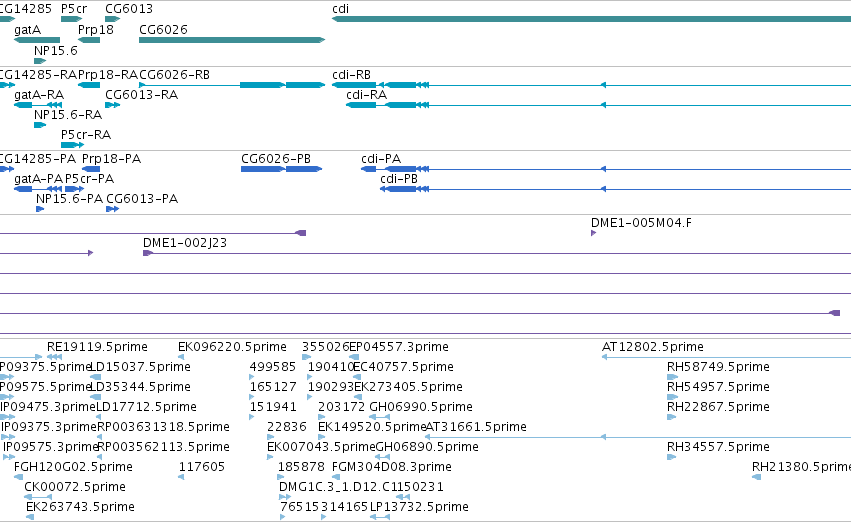Click EST EP04557.3prime label
Screen dimensions: 851x522
click(x=399, y=347)
